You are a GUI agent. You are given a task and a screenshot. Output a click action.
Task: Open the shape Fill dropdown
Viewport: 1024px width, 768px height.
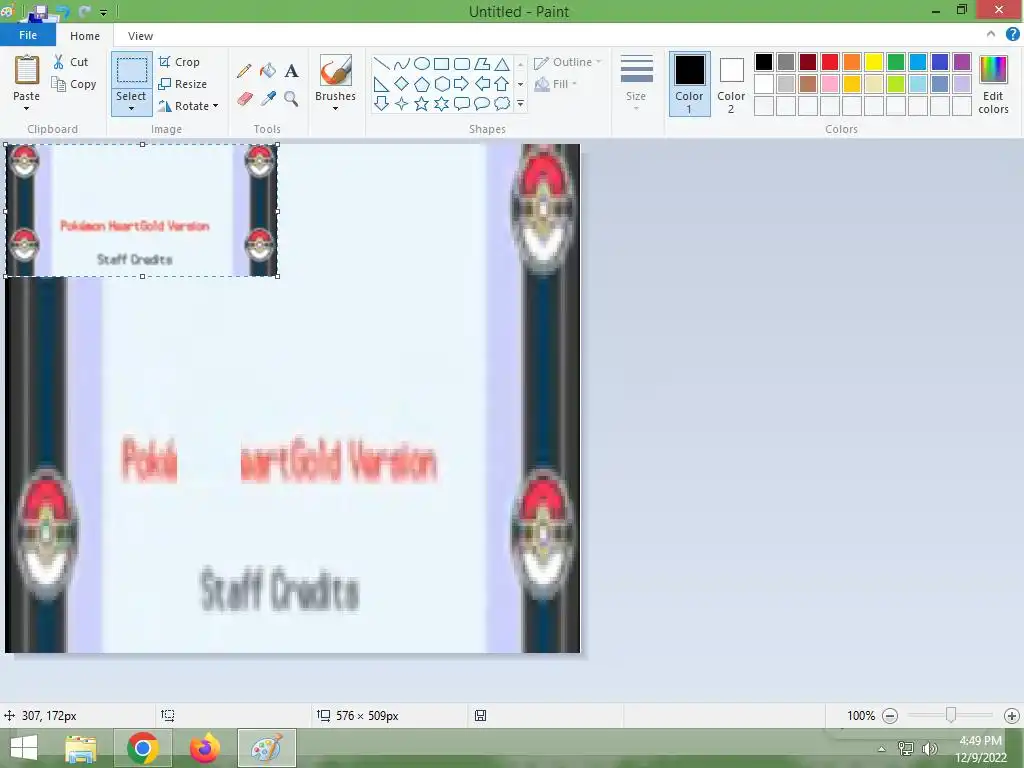[556, 84]
